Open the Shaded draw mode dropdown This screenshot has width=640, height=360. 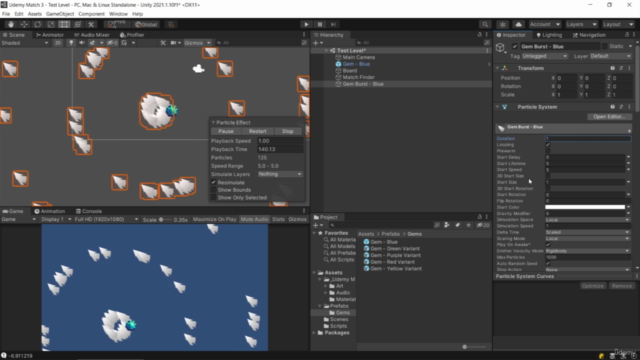(x=25, y=43)
